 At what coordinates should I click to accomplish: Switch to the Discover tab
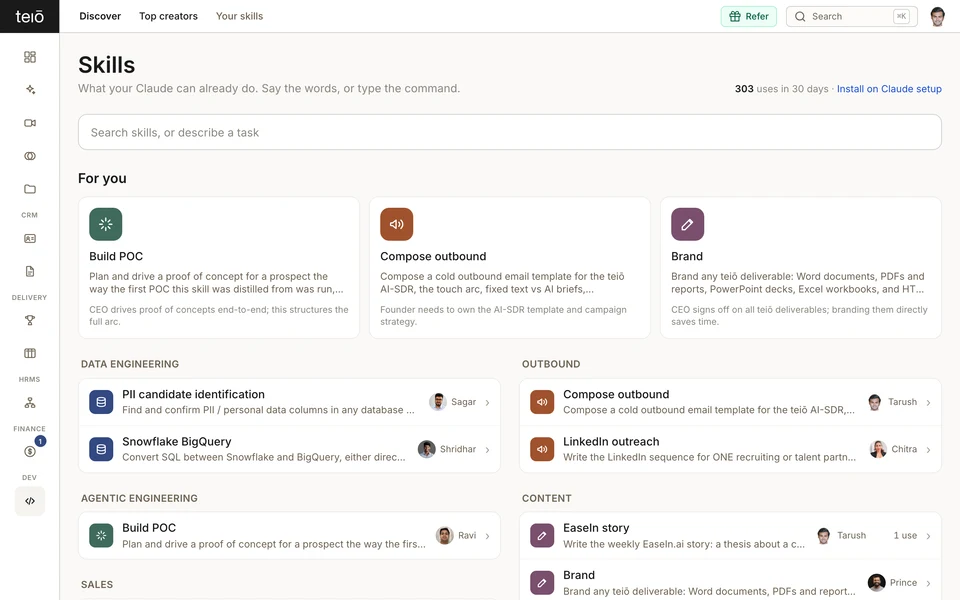100,17
